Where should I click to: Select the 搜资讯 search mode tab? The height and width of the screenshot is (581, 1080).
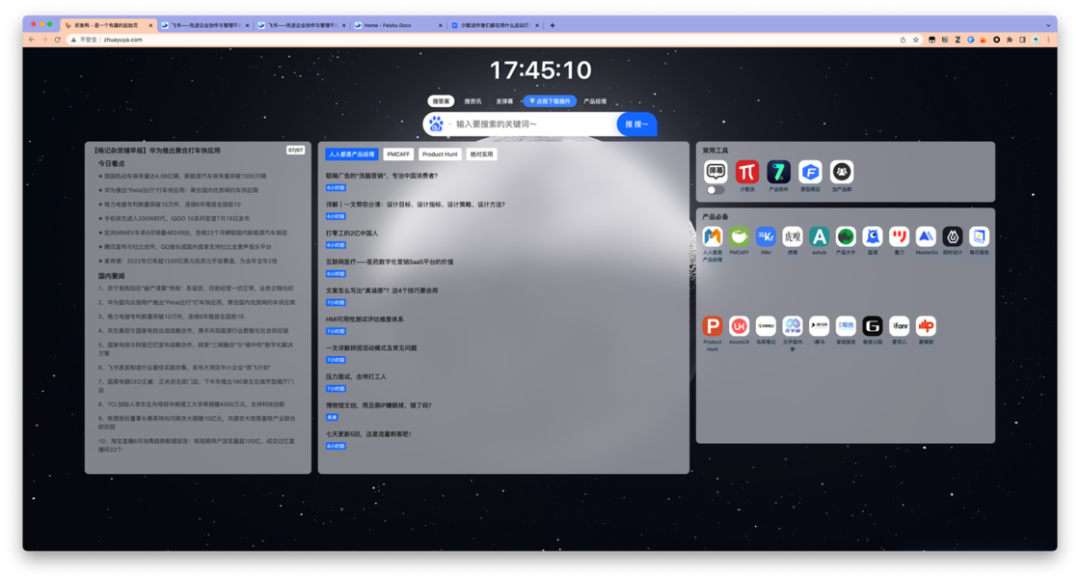472,101
